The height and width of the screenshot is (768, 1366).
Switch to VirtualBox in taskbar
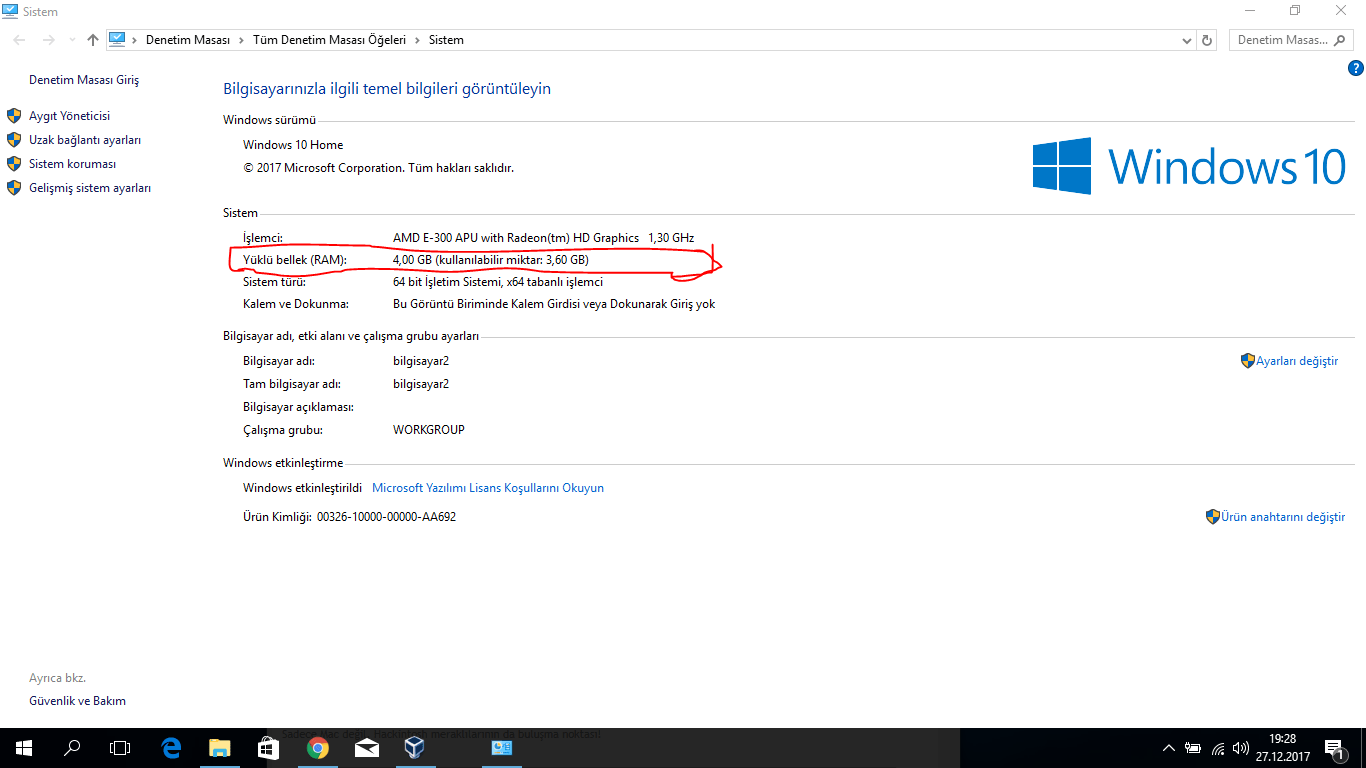415,748
